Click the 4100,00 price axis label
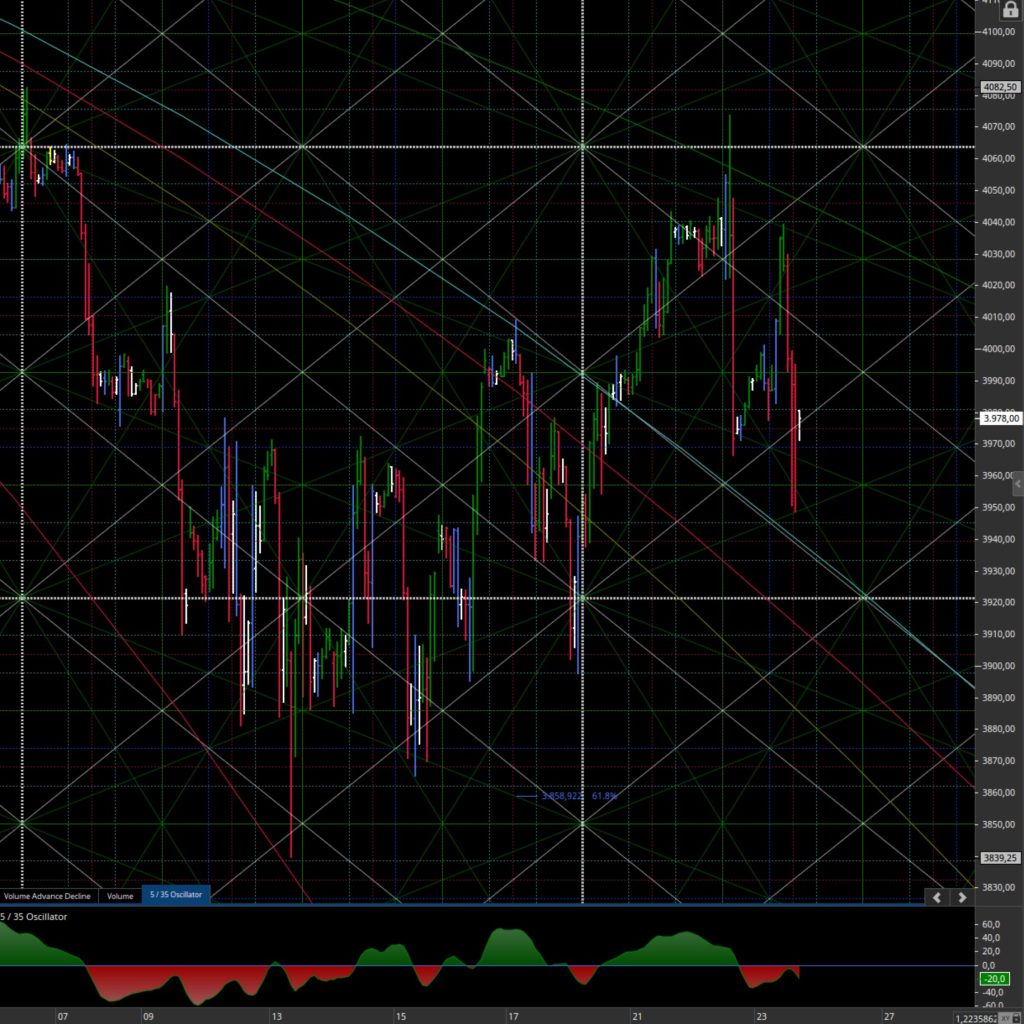This screenshot has height=1024, width=1024. pos(999,31)
